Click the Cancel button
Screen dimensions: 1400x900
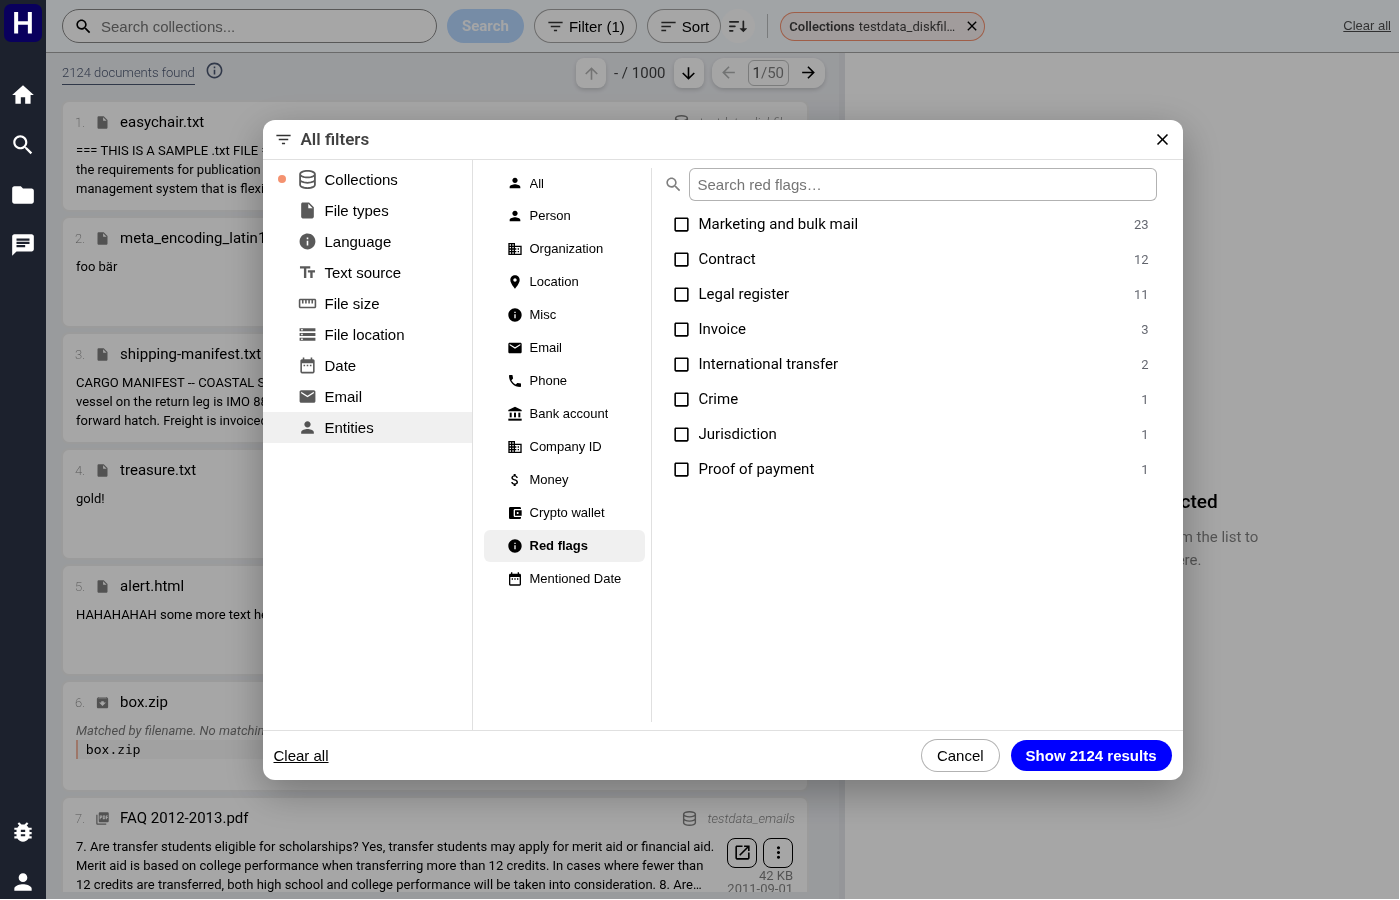tap(960, 756)
